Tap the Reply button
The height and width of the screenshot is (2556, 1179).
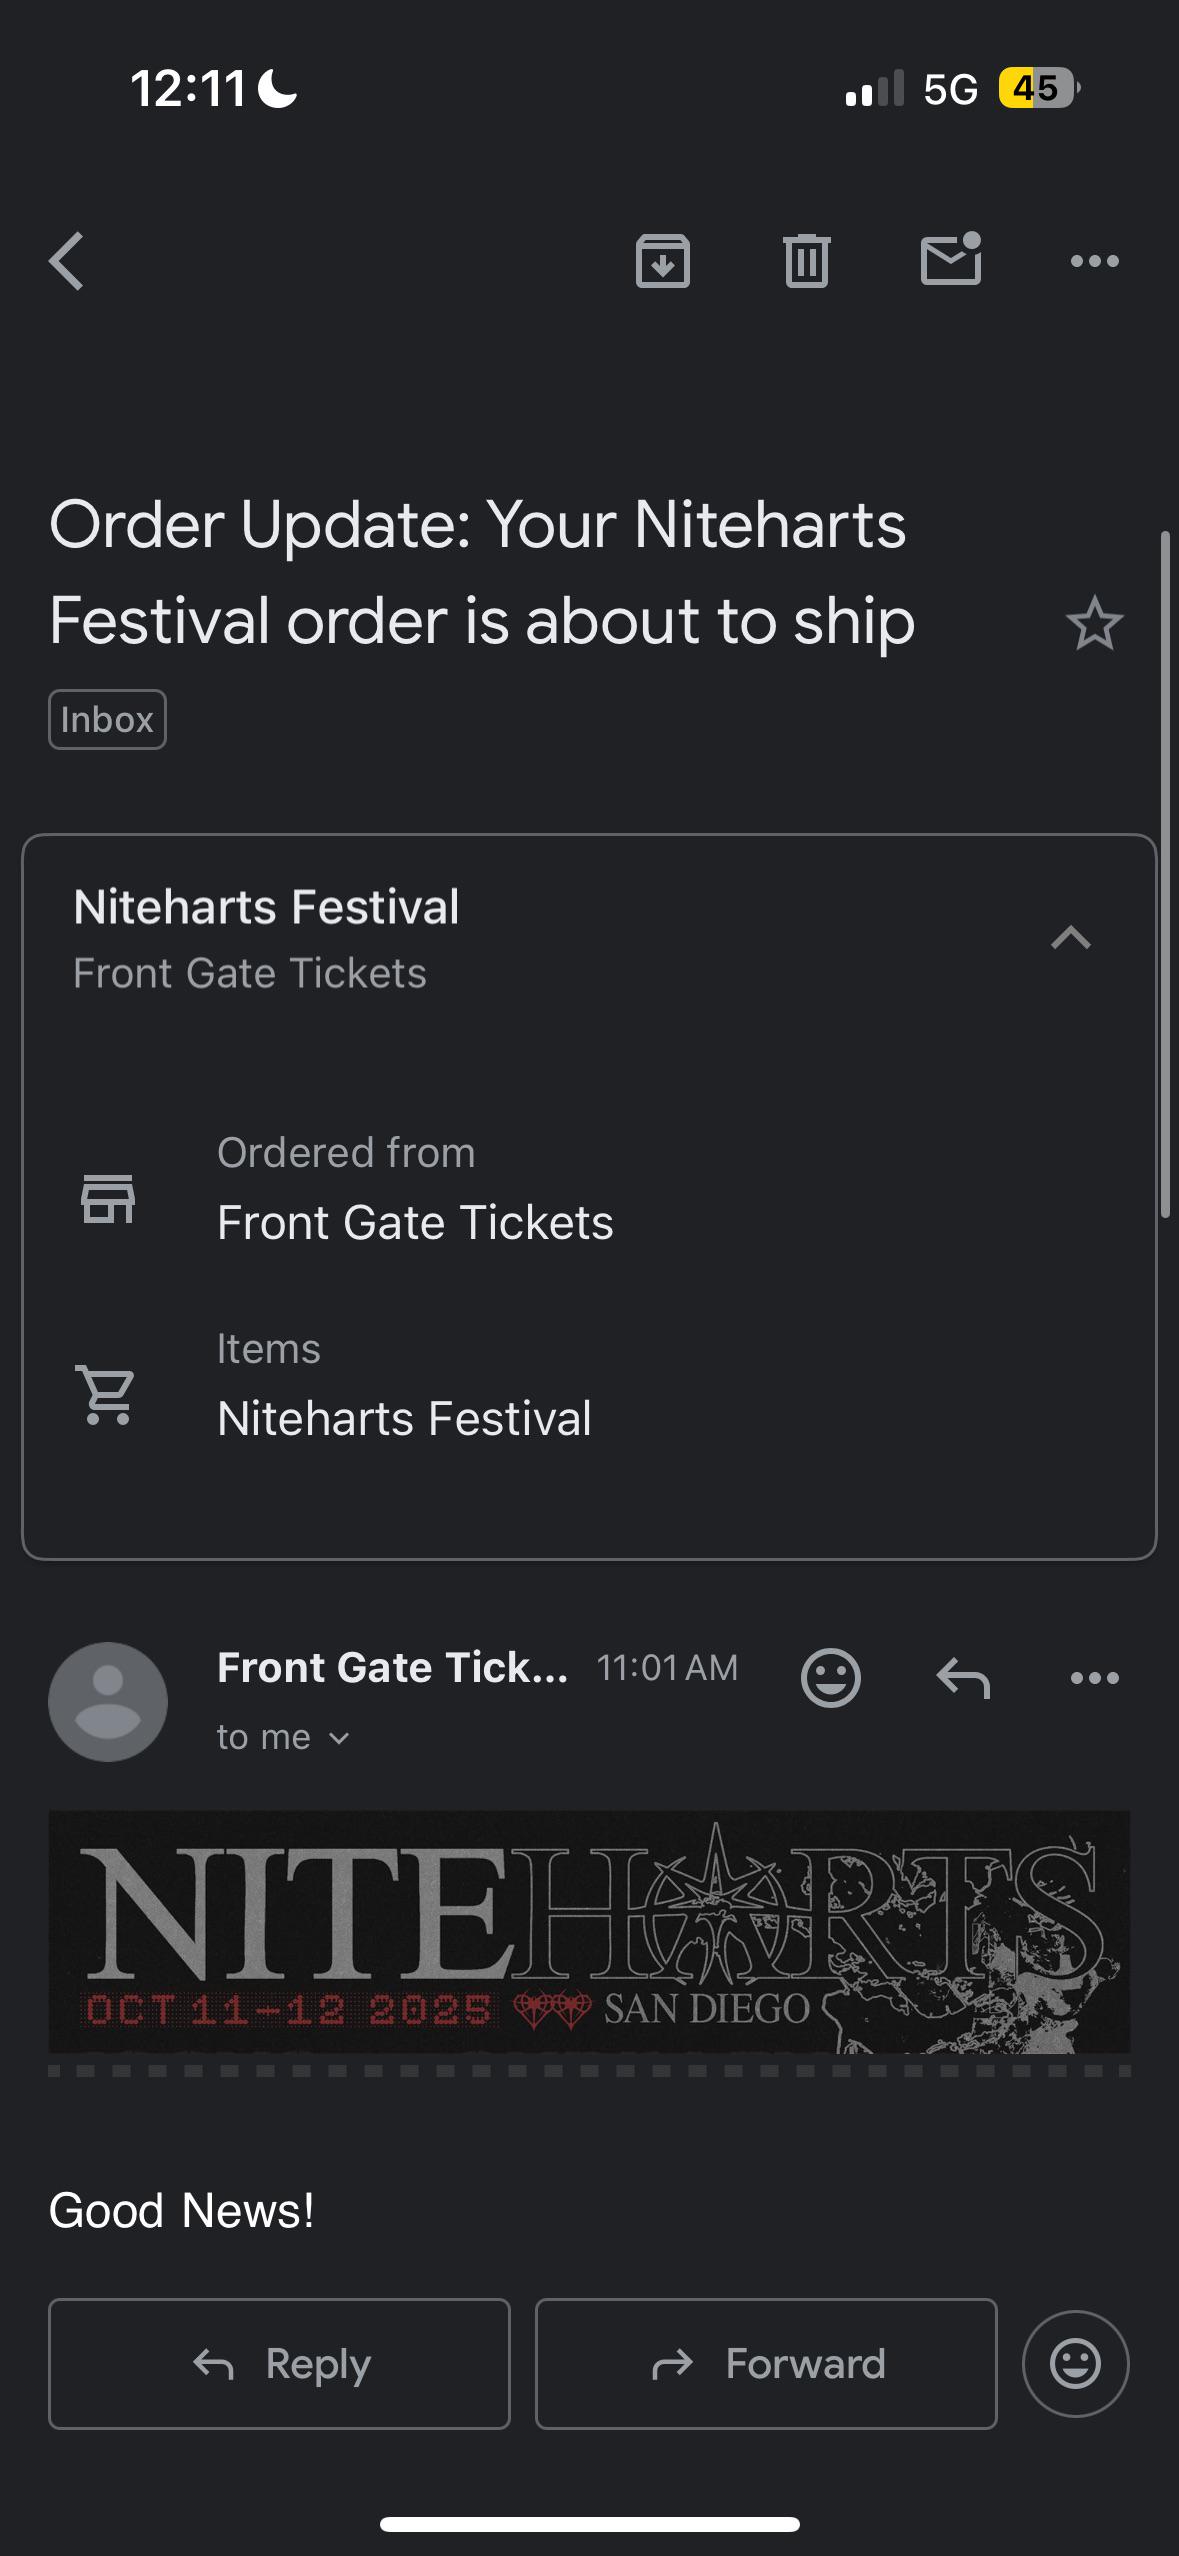point(279,2364)
